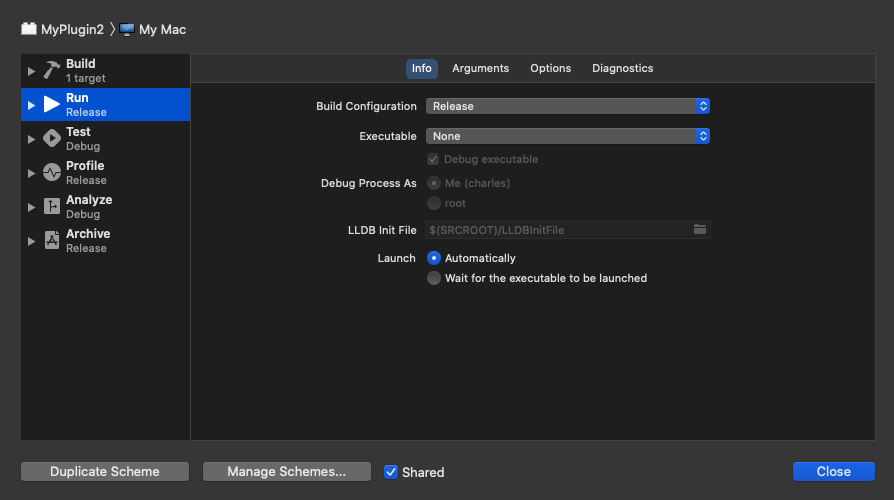This screenshot has width=894, height=500.
Task: Choose the Analyze action icon
Action: [52, 206]
